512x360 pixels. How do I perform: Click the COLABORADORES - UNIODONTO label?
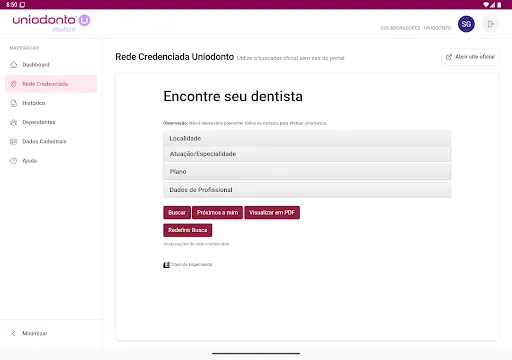tap(416, 28)
